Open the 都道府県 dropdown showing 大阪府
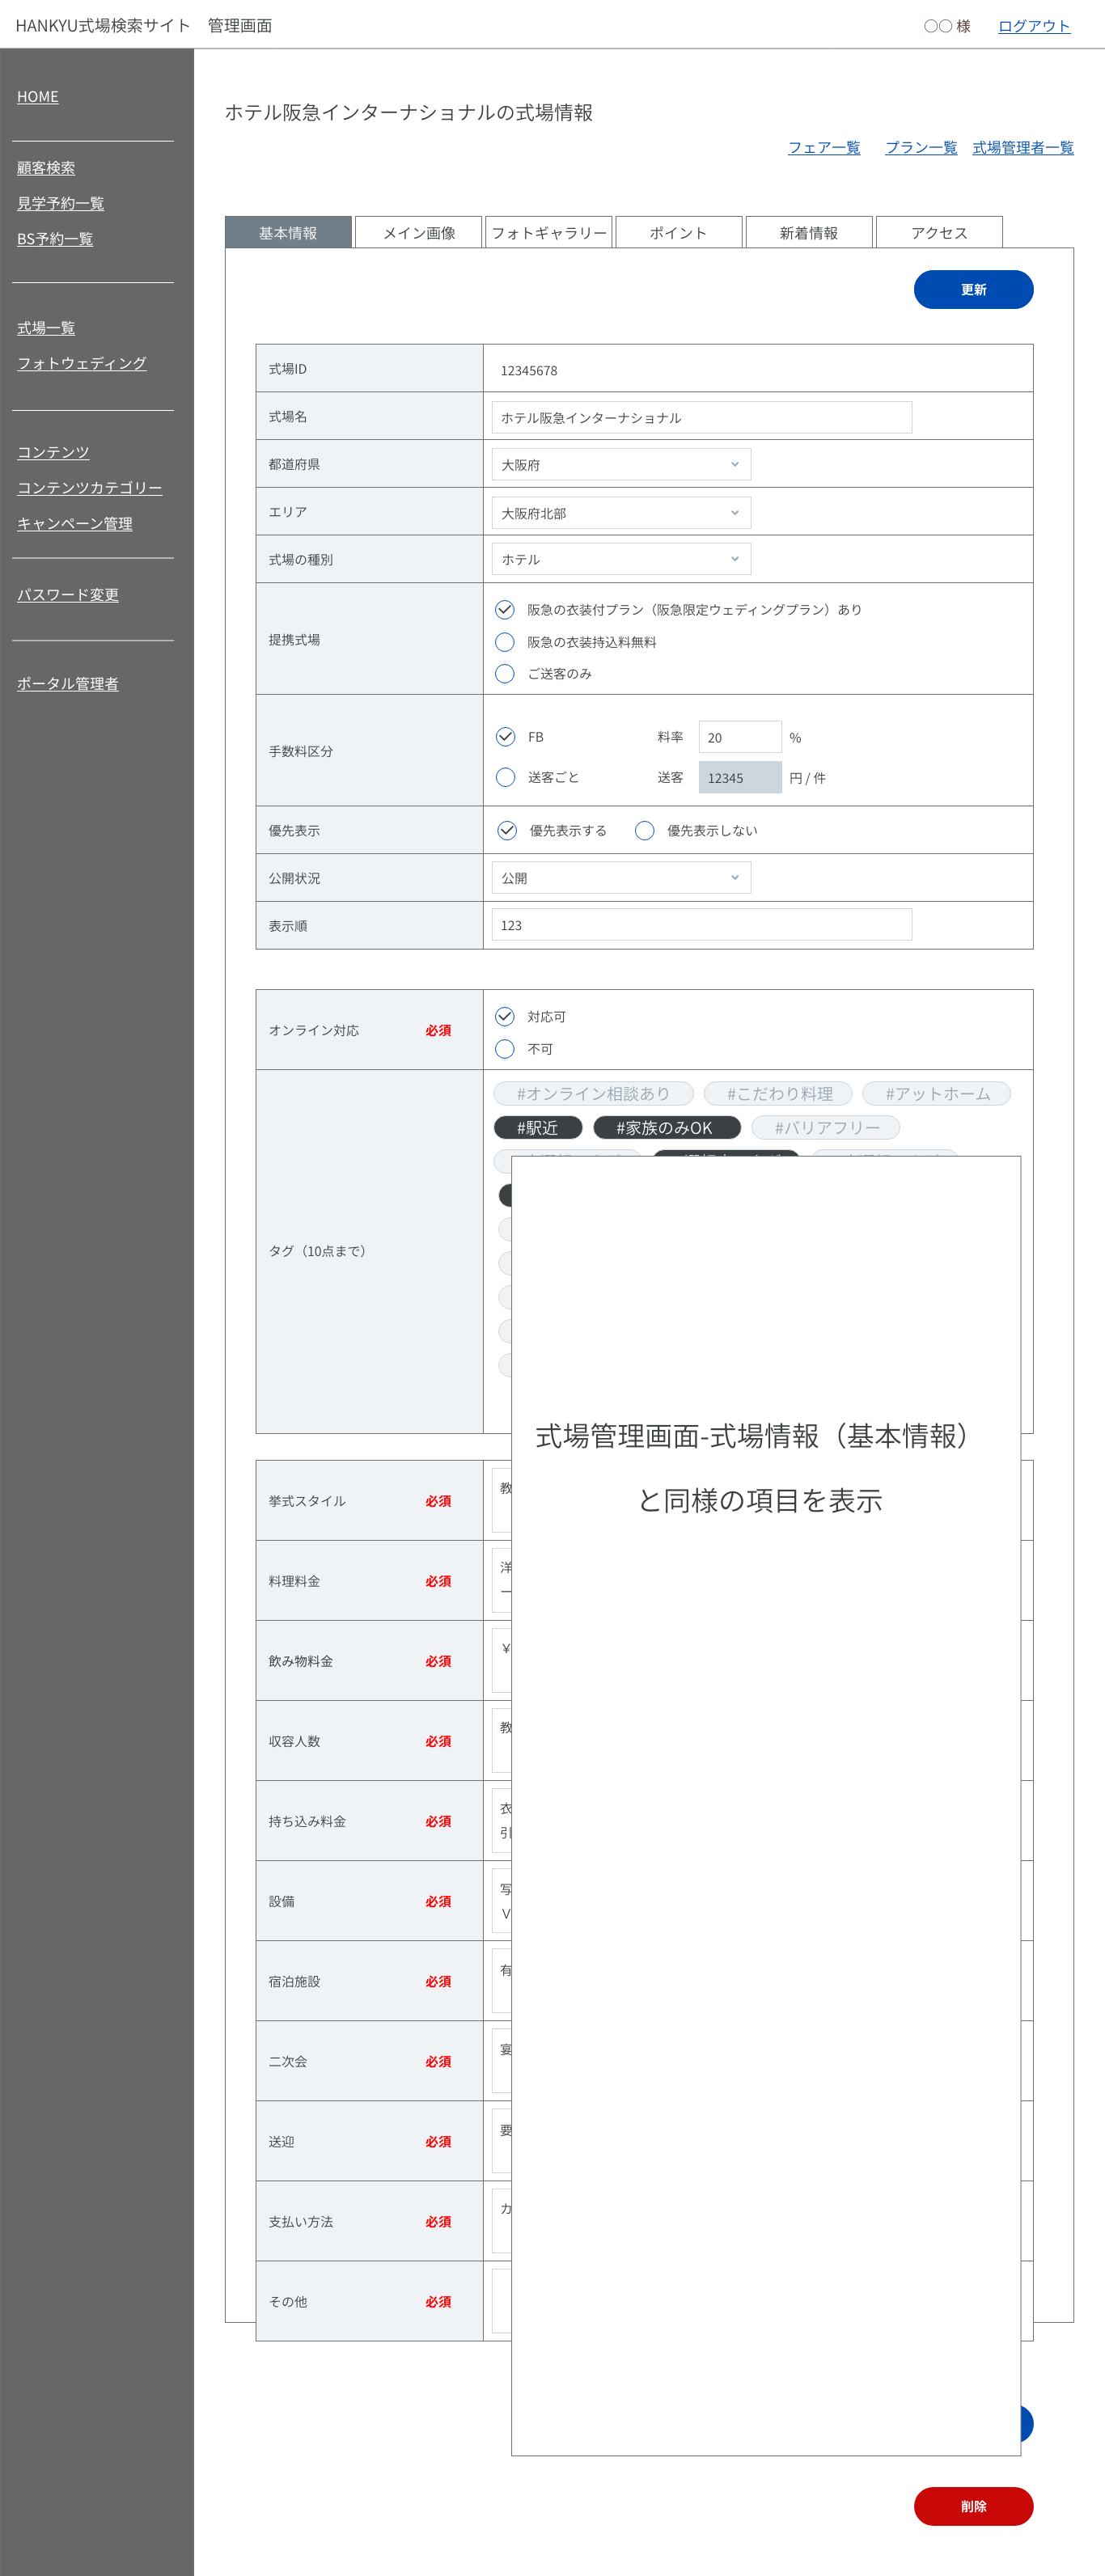This screenshot has height=2576, width=1105. [621, 464]
